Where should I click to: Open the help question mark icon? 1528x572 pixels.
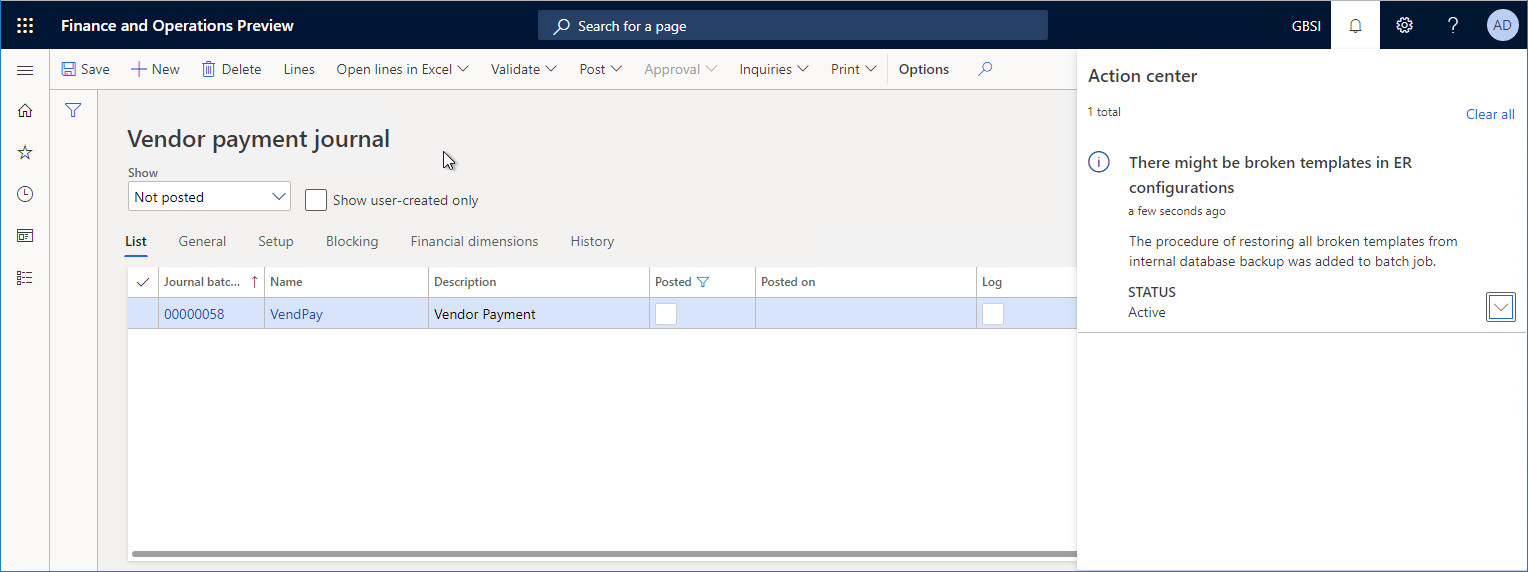pyautogui.click(x=1453, y=25)
